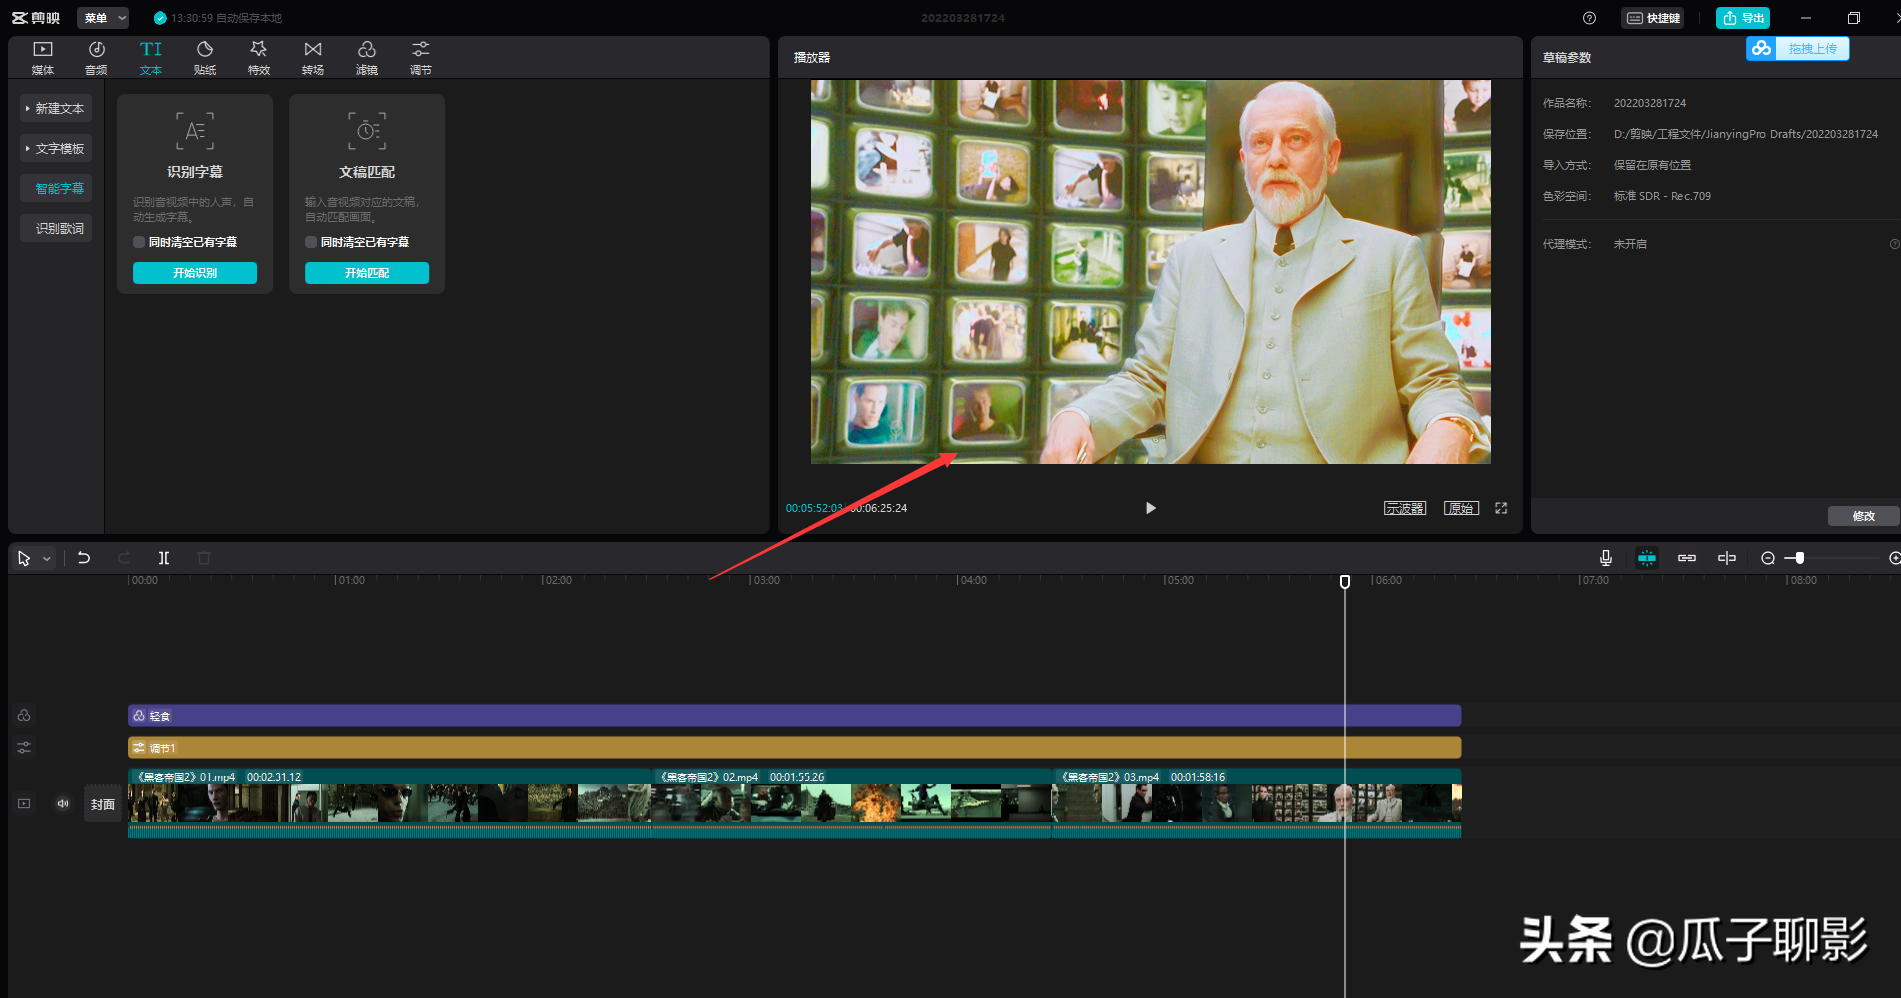Mute the main video track
1901x998 pixels.
[63, 804]
